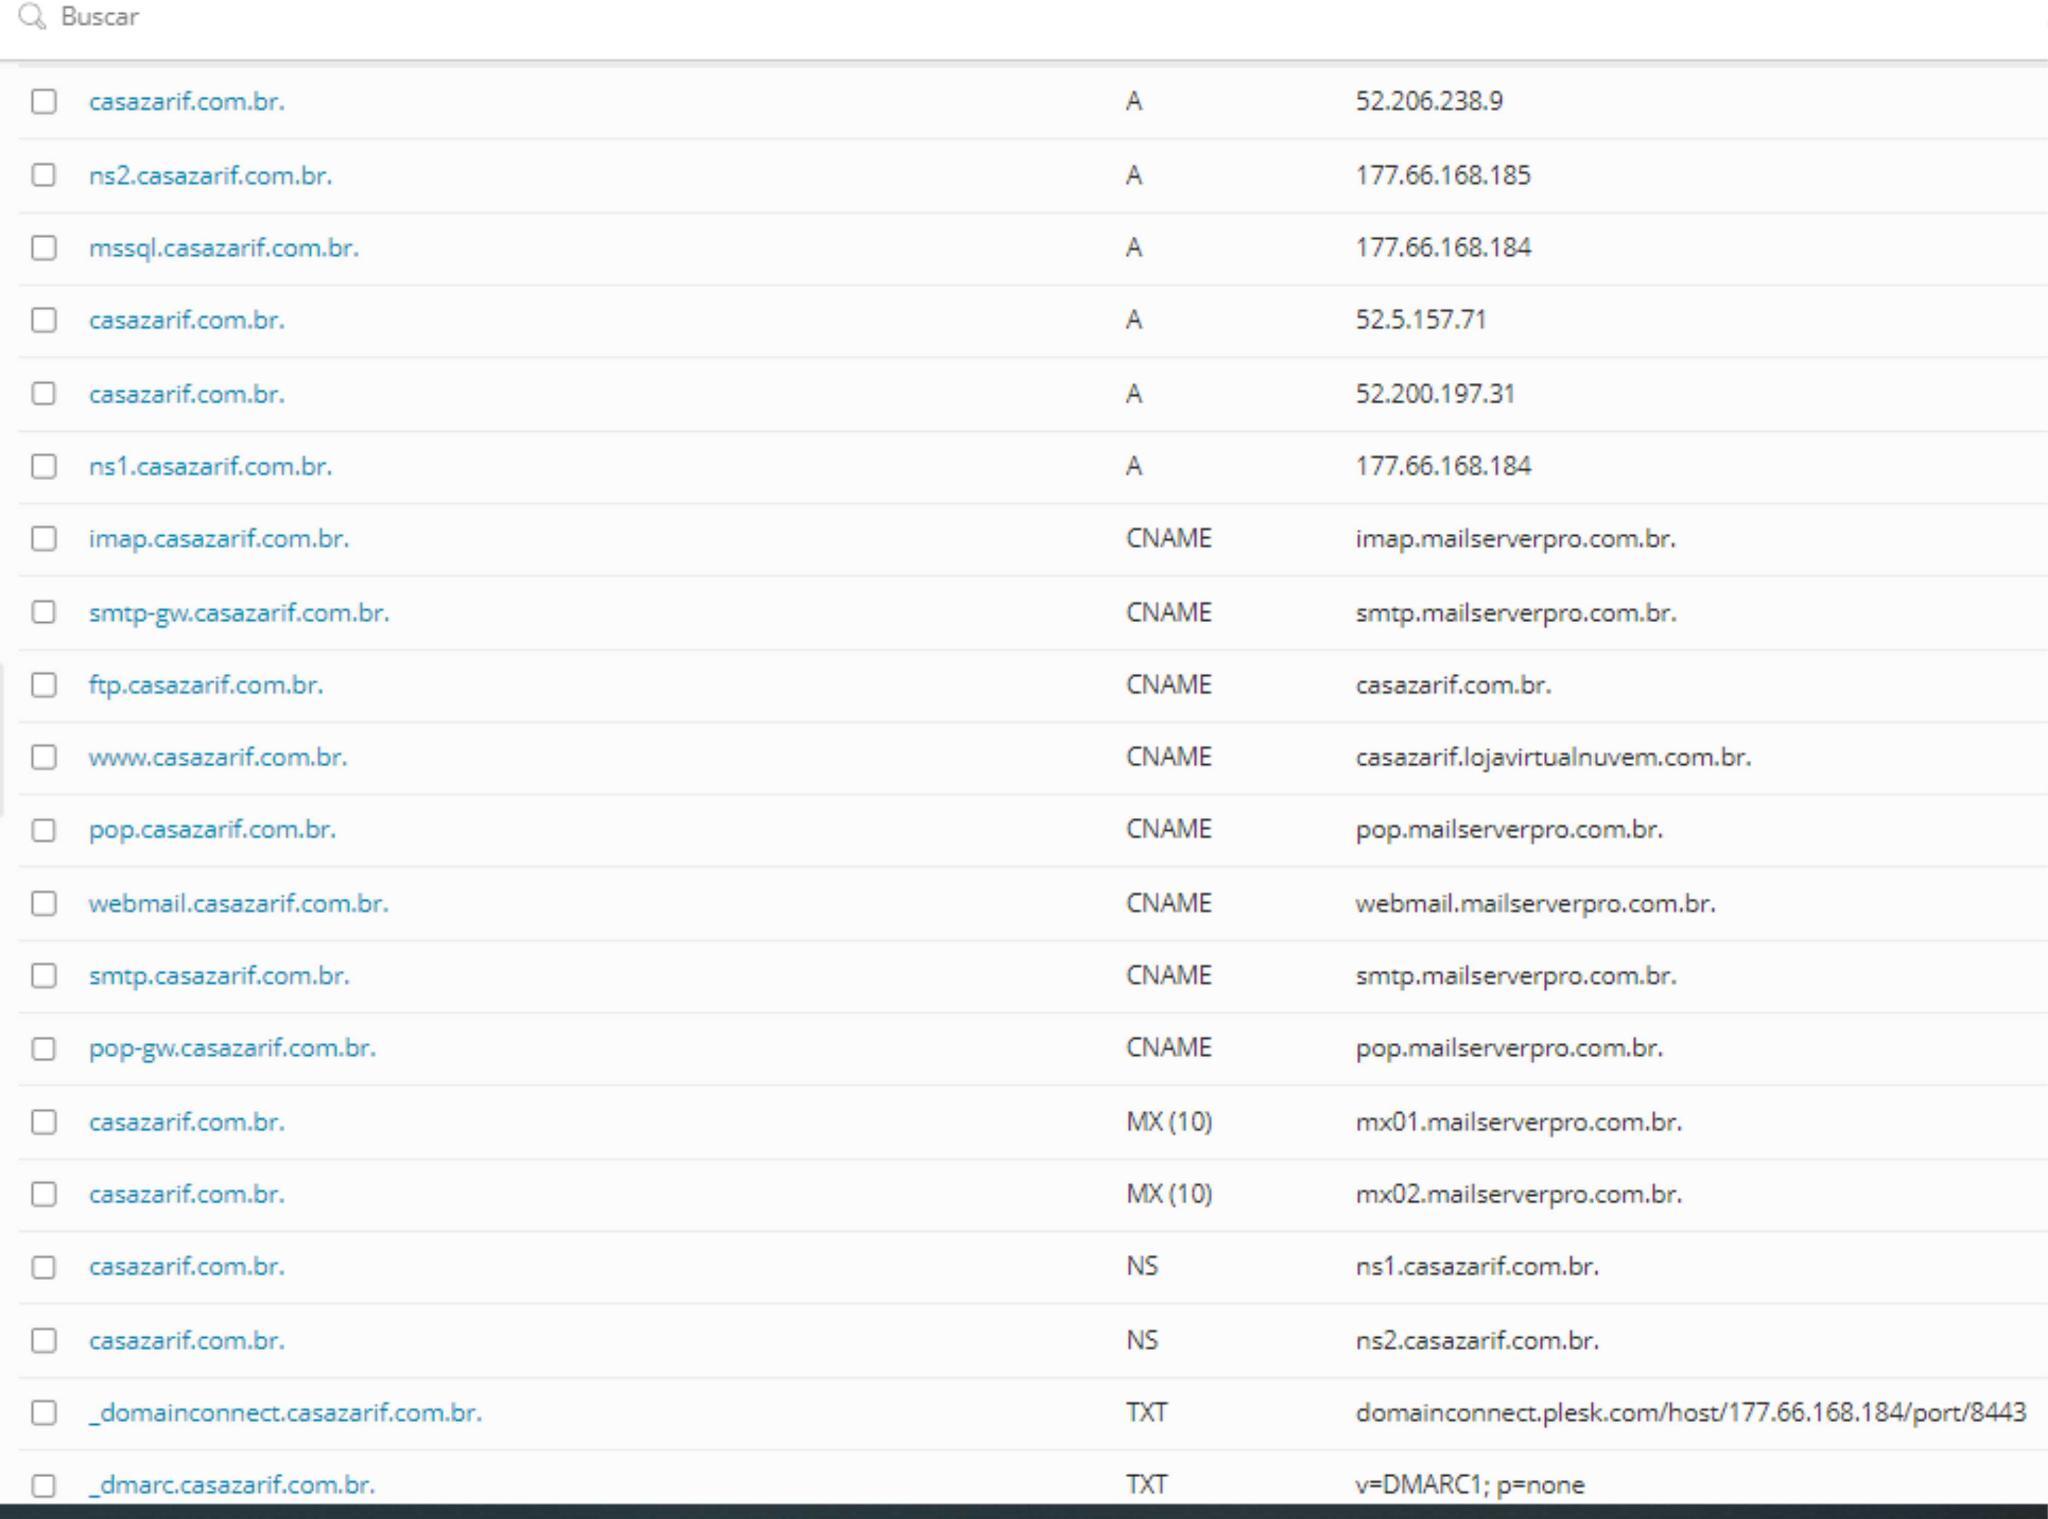The width and height of the screenshot is (2048, 1519).
Task: Click the value mx02.mailserverpro.com.br.
Action: [1518, 1194]
